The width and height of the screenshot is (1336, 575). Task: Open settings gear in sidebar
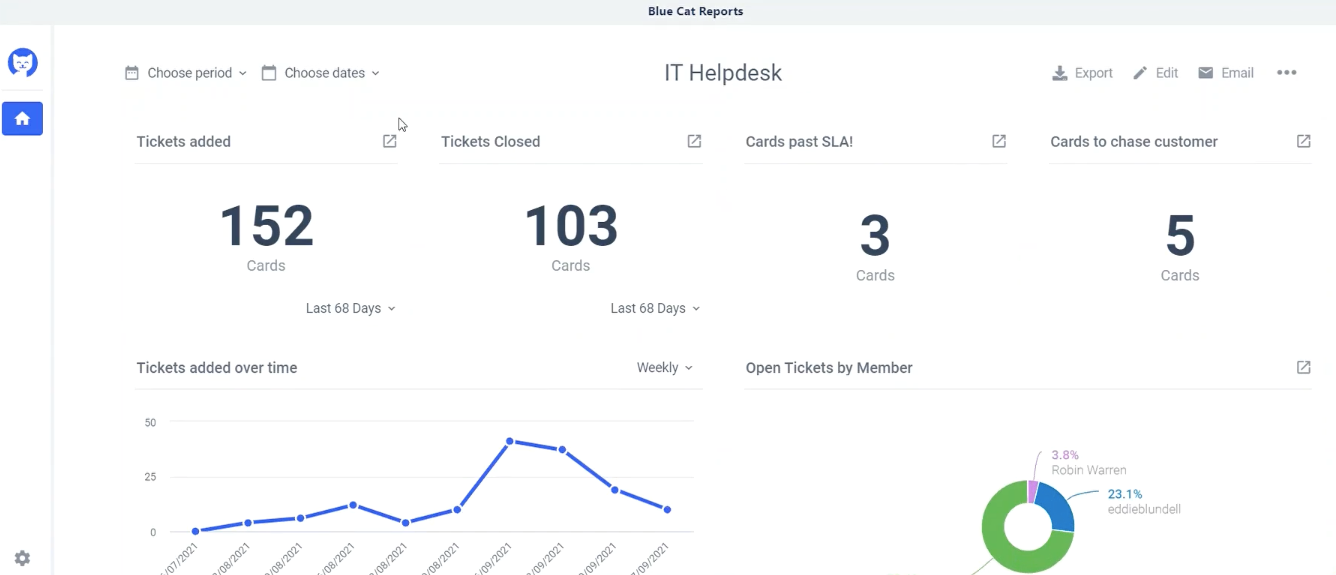[22, 558]
